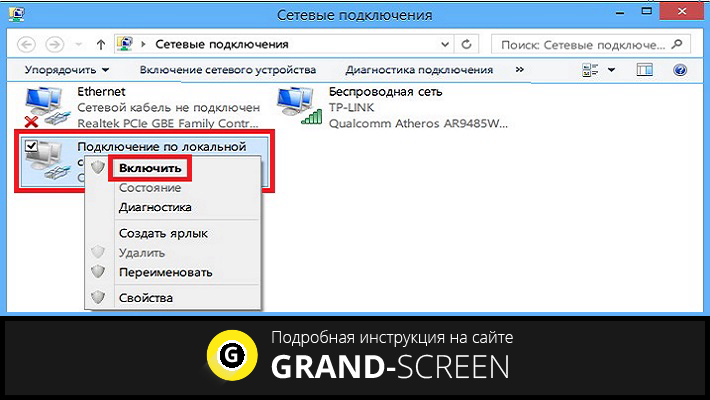The height and width of the screenshot is (400, 710).
Task: Expand the view options dropdown arrow
Action: coord(612,70)
